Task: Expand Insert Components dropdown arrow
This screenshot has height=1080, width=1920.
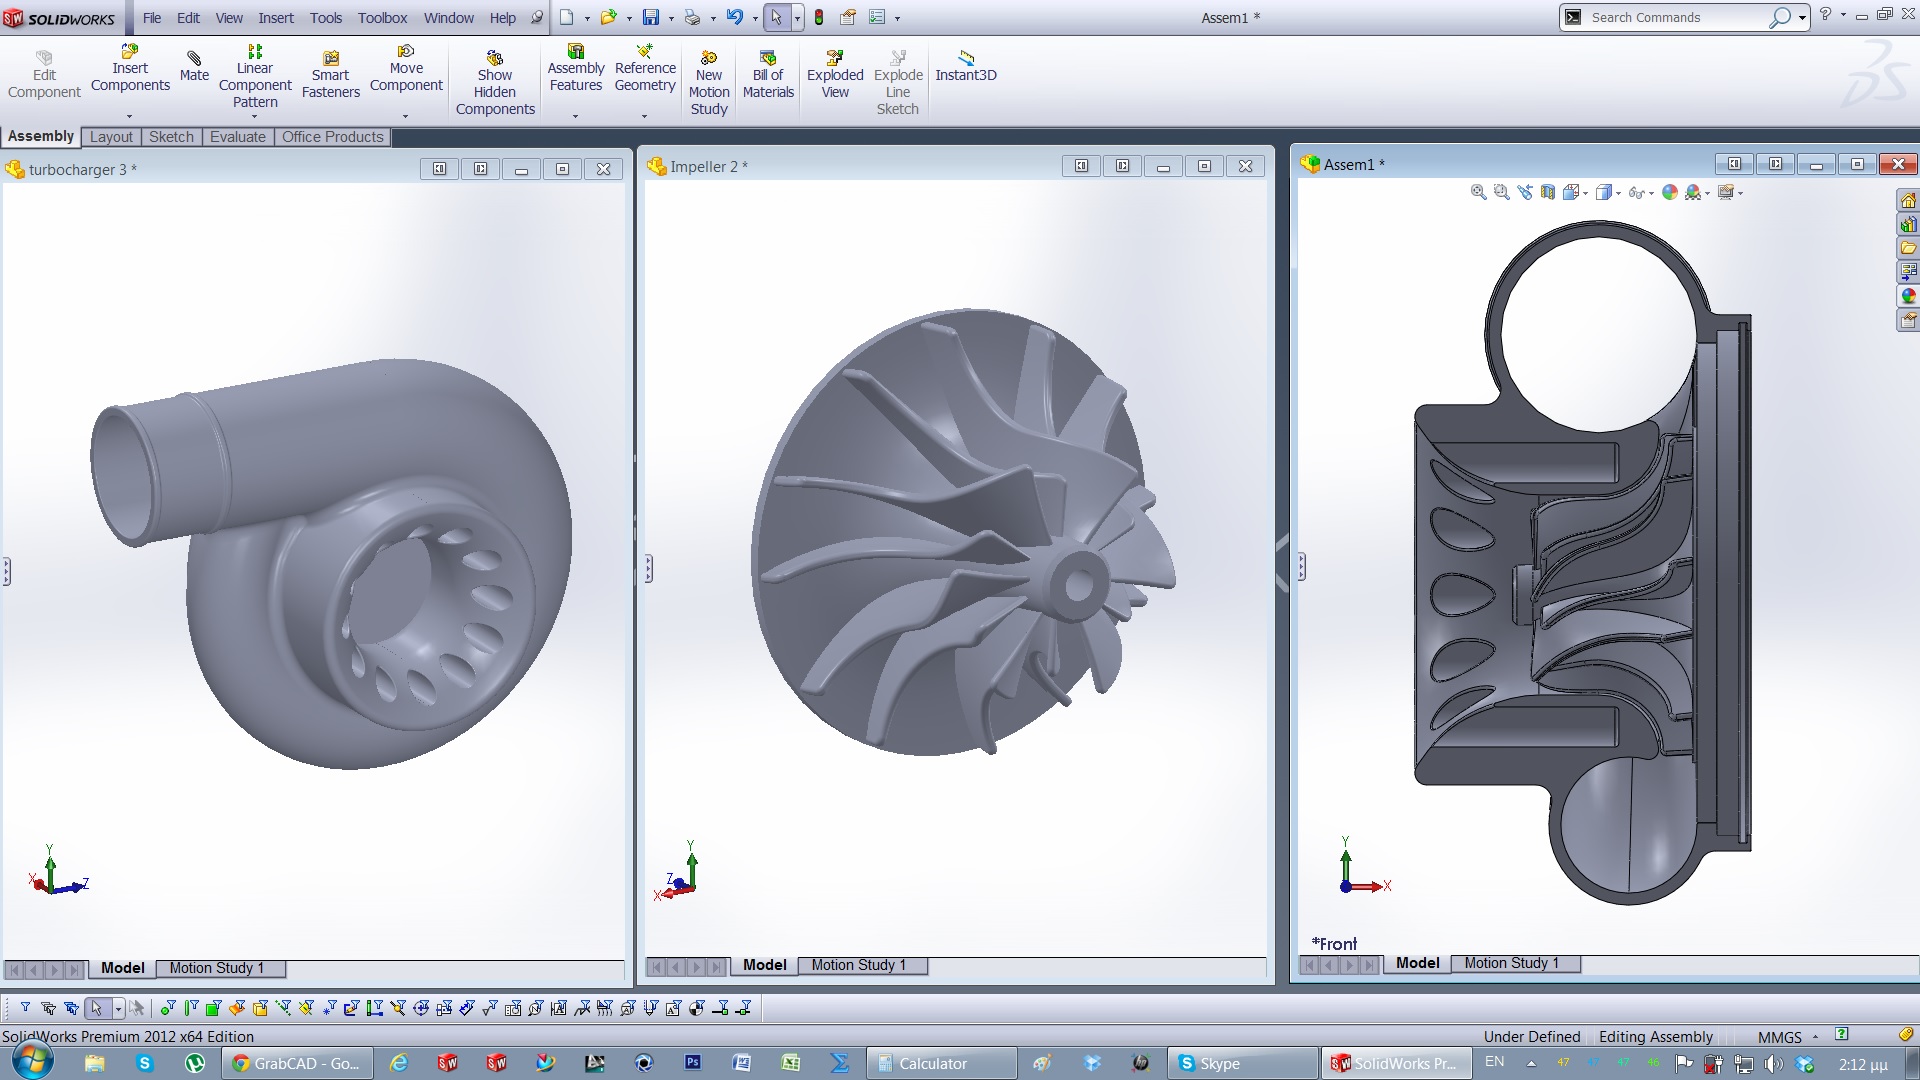Action: tap(129, 116)
